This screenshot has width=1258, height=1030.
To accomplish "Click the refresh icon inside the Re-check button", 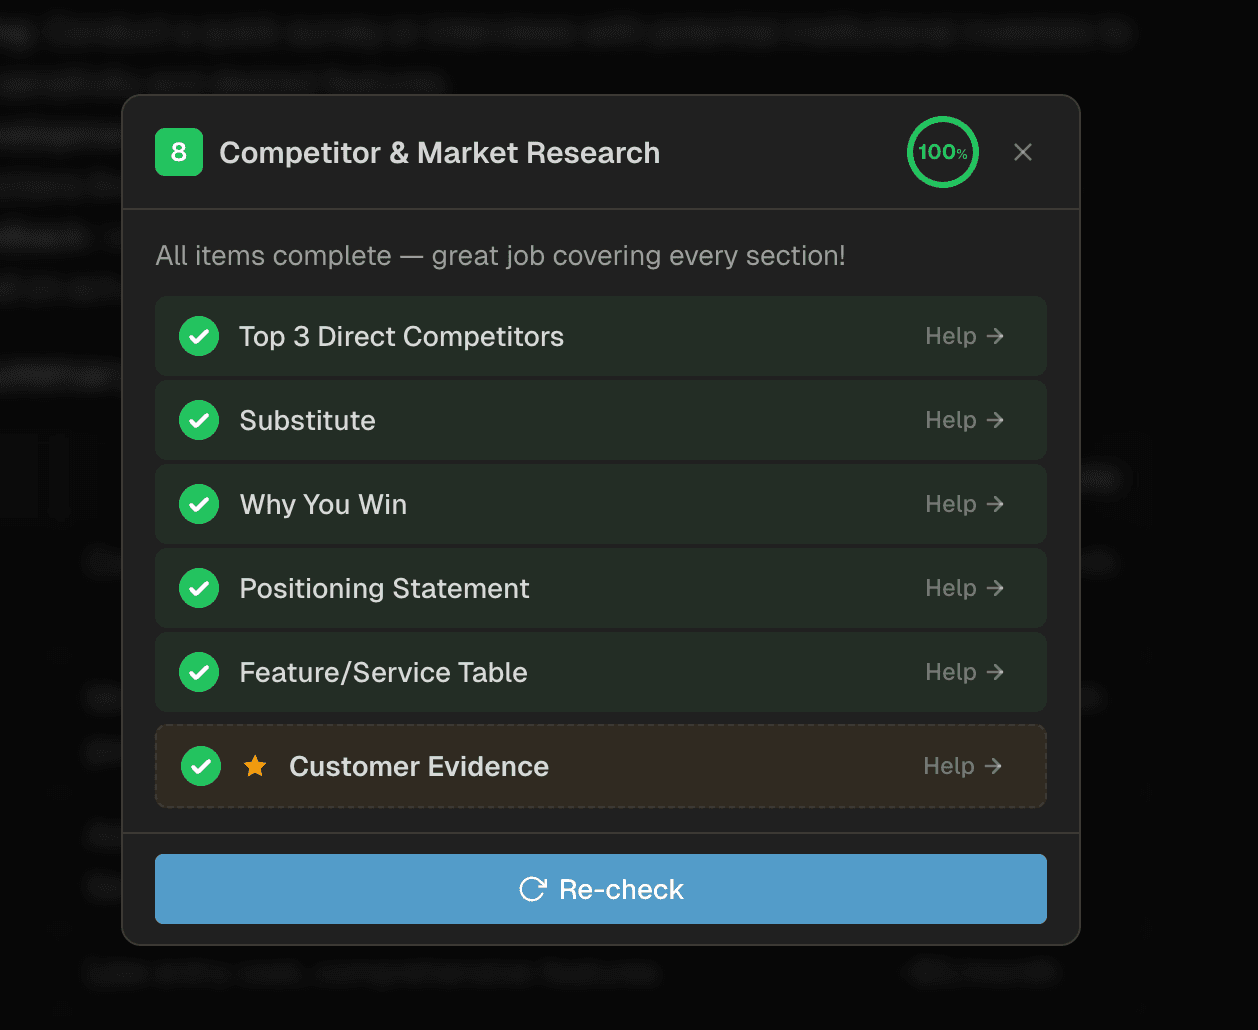I will pyautogui.click(x=532, y=889).
